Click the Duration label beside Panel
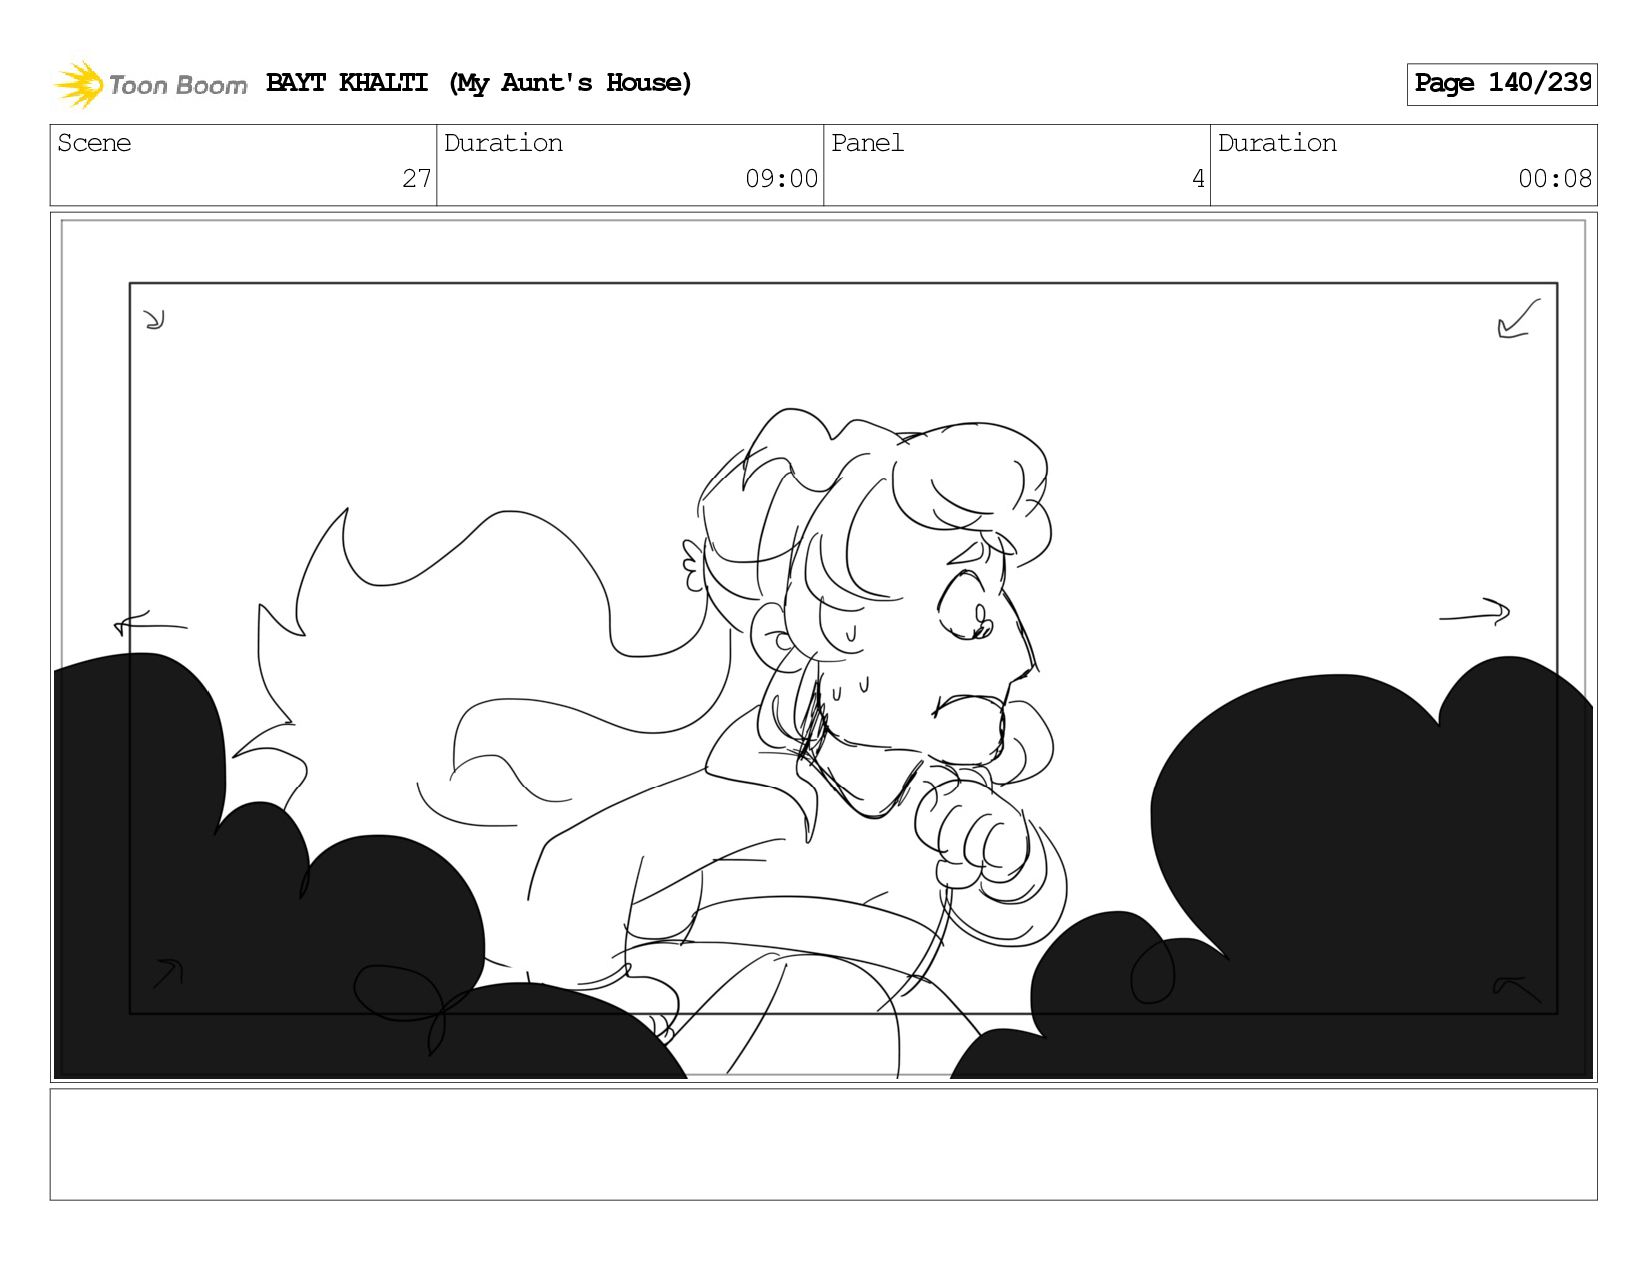The height and width of the screenshot is (1275, 1650). click(1277, 143)
